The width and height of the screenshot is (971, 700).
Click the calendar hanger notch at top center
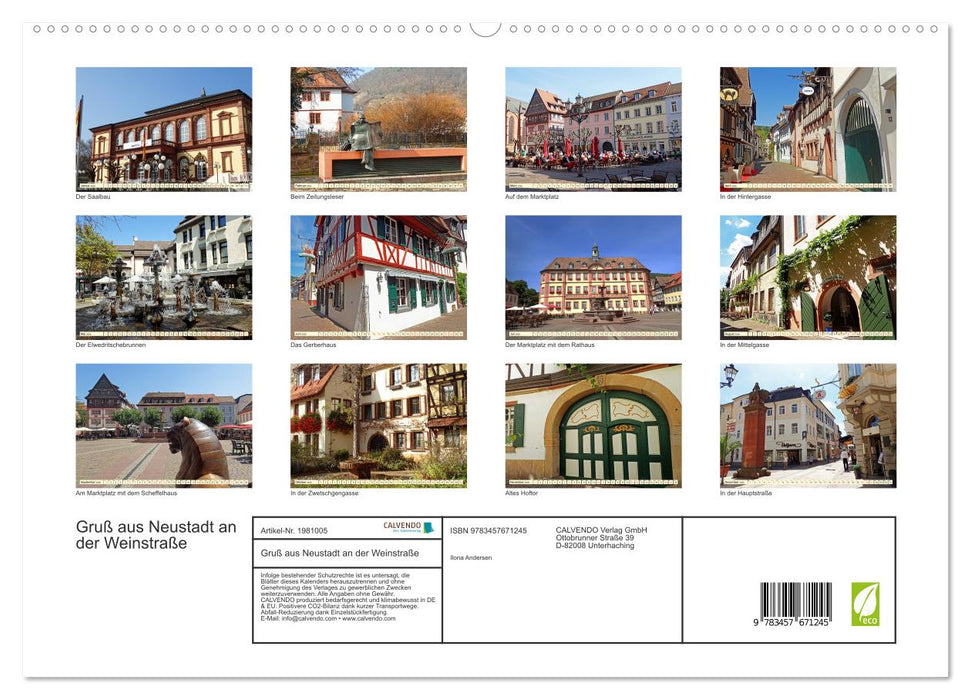coord(485,29)
